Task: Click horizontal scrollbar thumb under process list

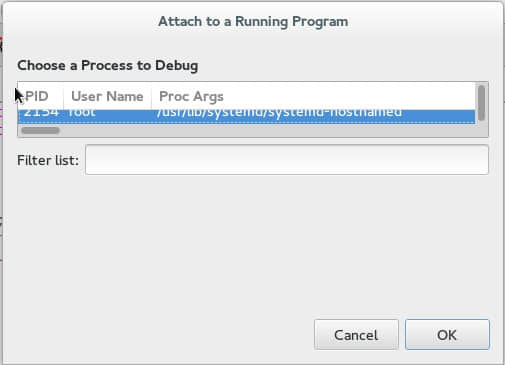Action: 40,130
